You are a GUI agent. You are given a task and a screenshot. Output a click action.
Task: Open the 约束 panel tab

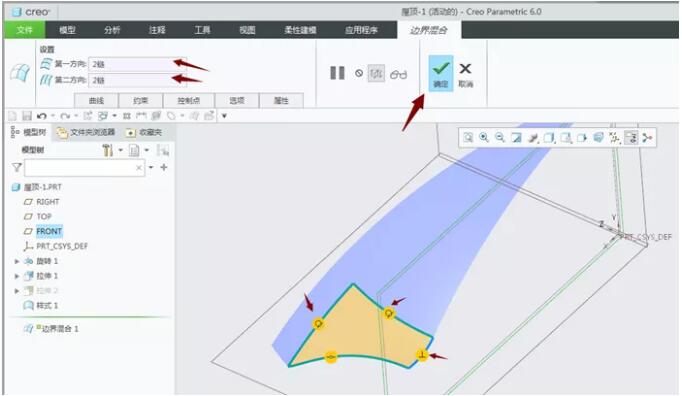coord(140,101)
